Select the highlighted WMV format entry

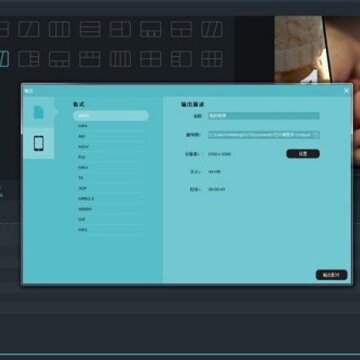pos(111,116)
